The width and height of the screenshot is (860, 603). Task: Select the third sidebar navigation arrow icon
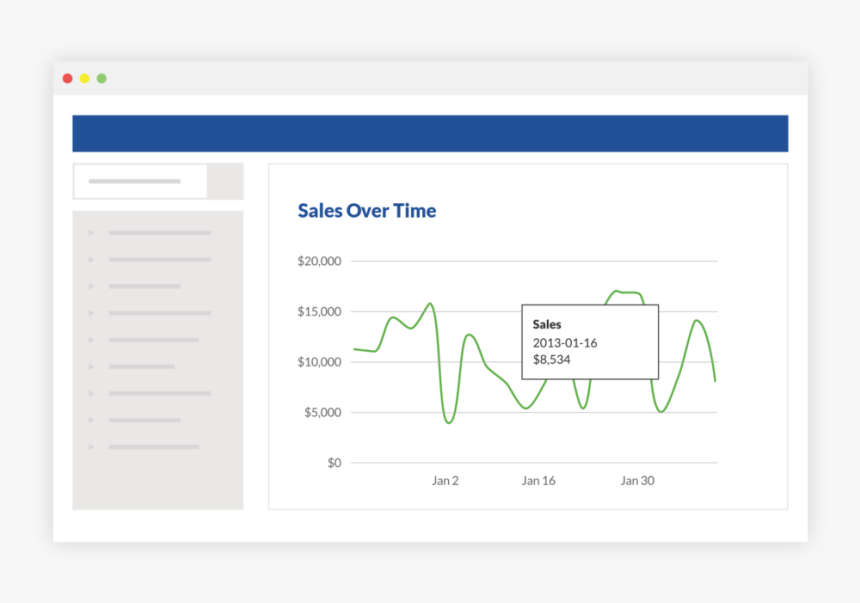pyautogui.click(x=91, y=286)
